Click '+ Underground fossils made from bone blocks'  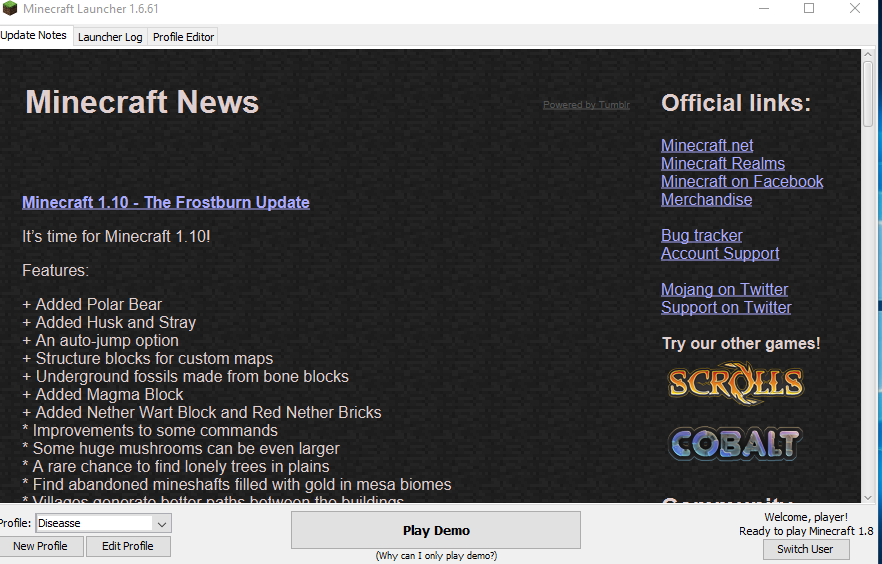coord(186,376)
